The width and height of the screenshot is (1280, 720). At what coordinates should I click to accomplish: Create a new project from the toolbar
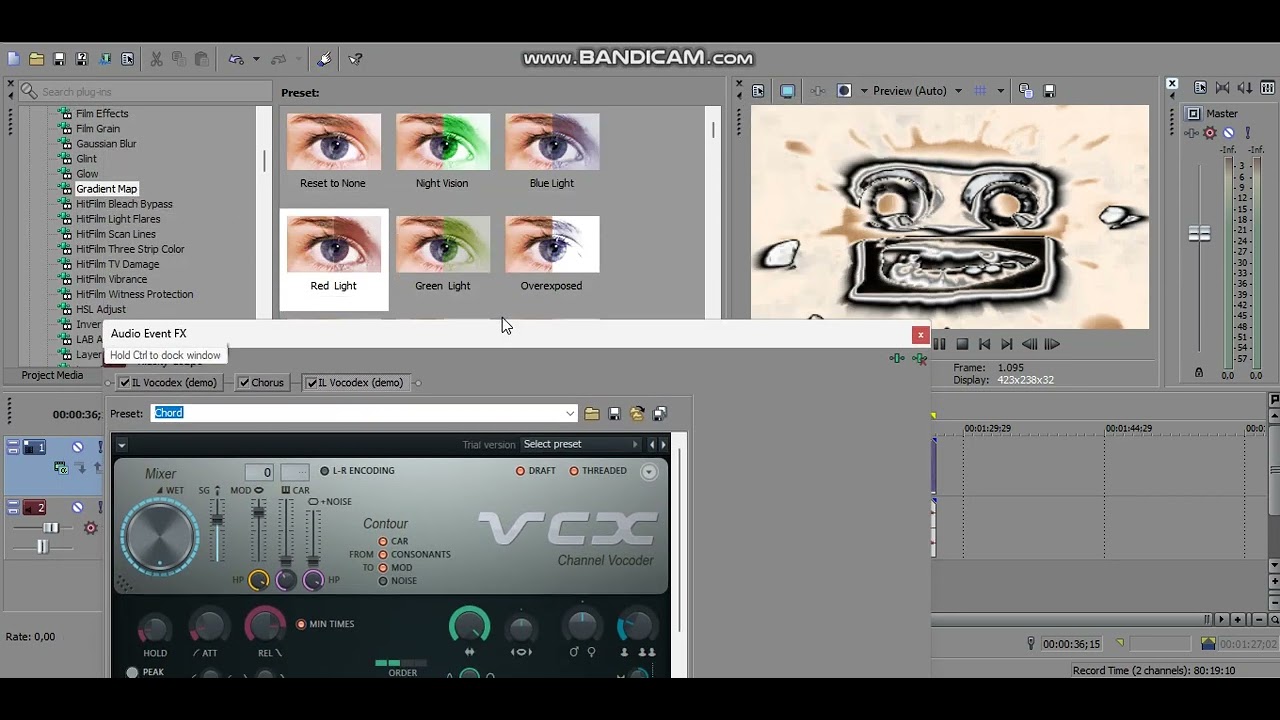(13, 59)
